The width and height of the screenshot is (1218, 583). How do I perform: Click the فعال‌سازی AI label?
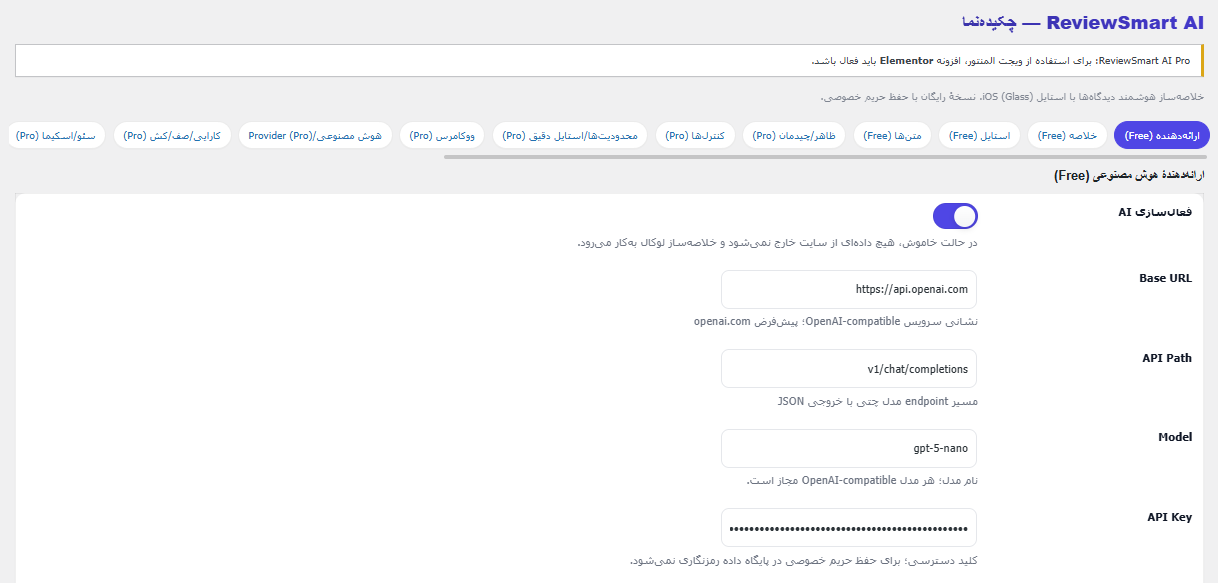(1155, 213)
